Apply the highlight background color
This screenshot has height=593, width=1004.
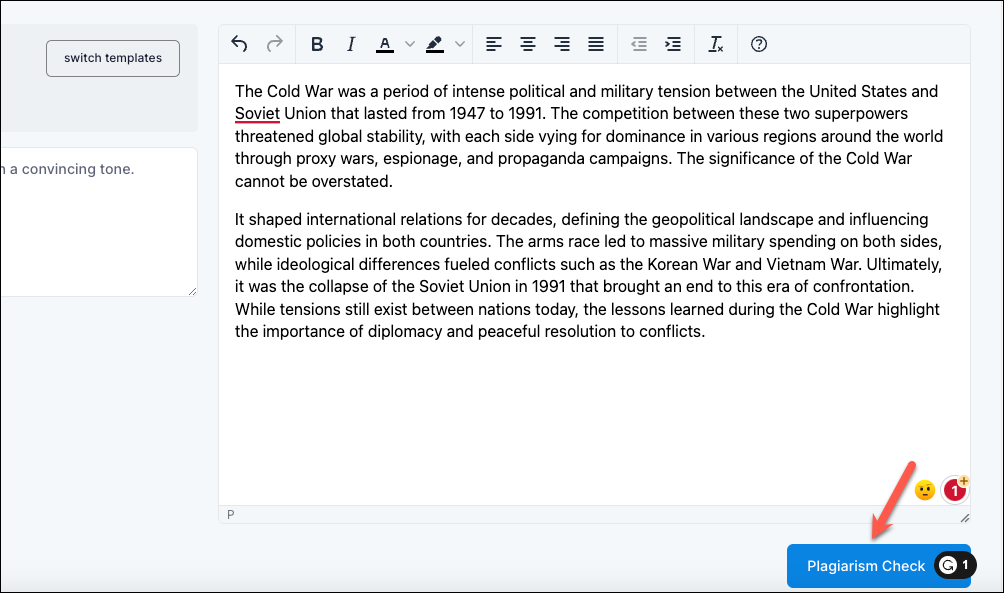[435, 44]
